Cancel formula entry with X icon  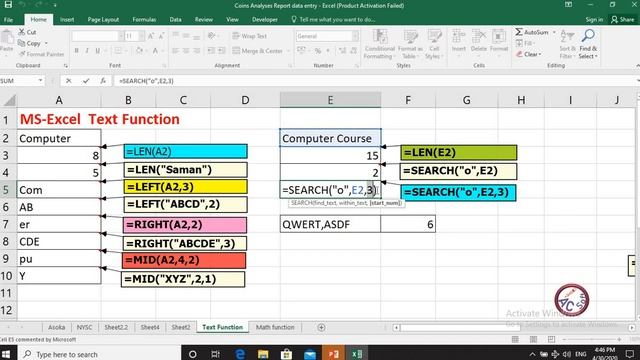click(69, 81)
